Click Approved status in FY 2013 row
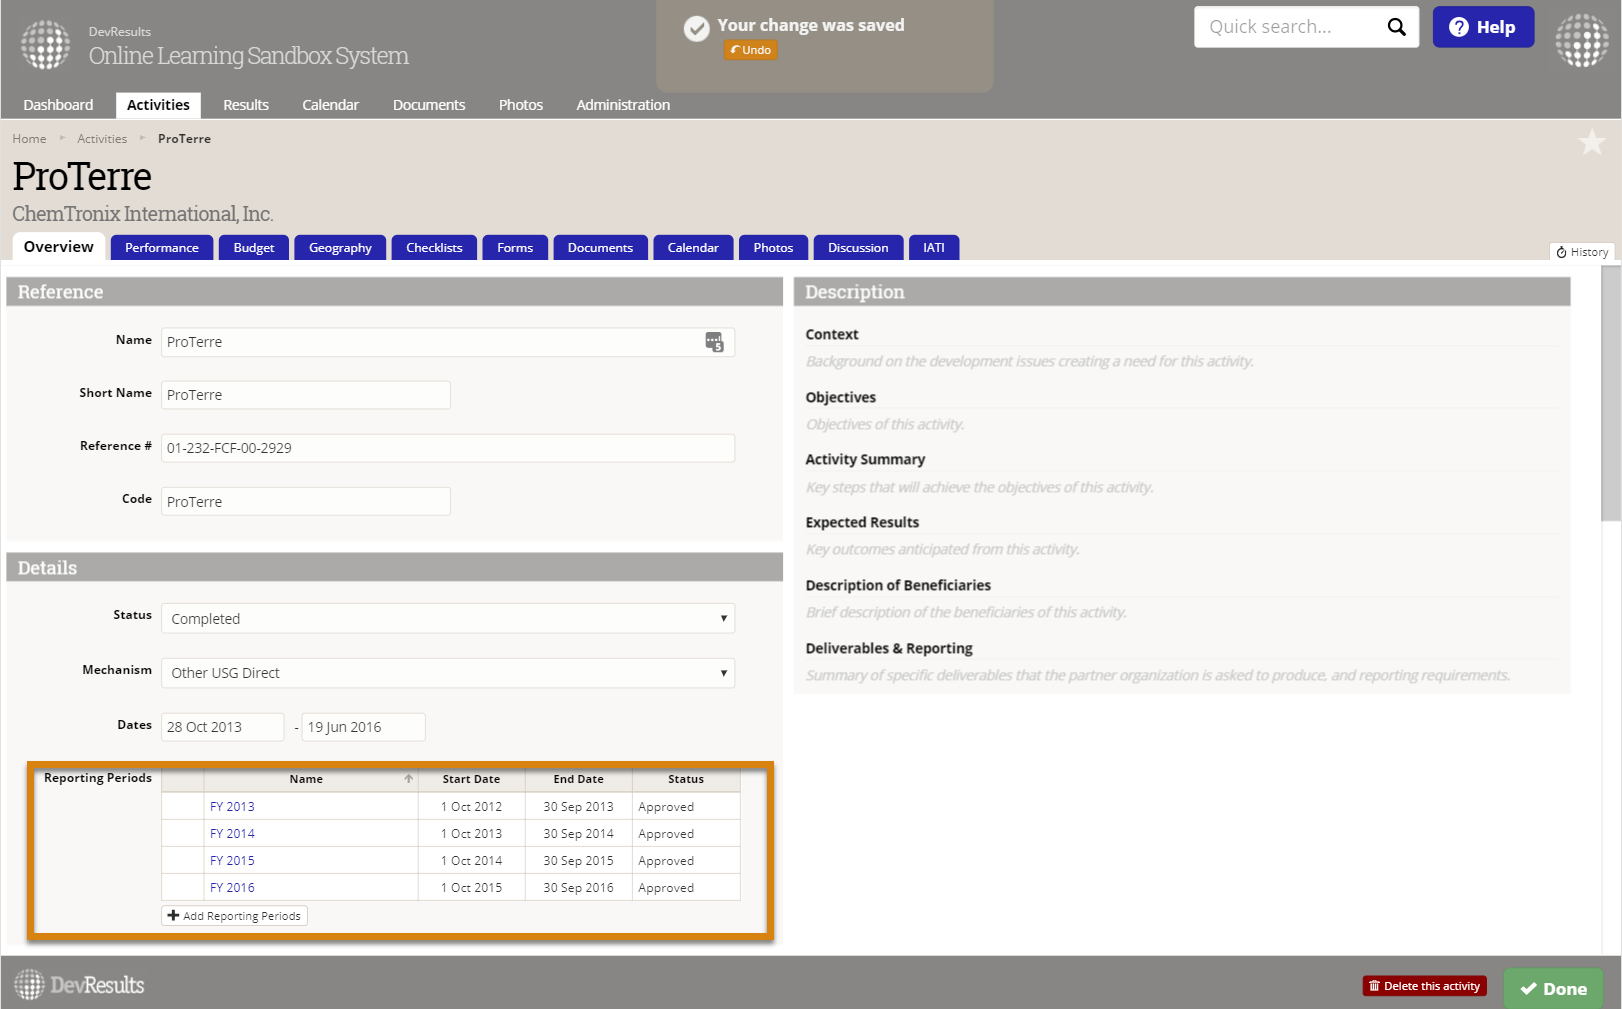 (666, 807)
